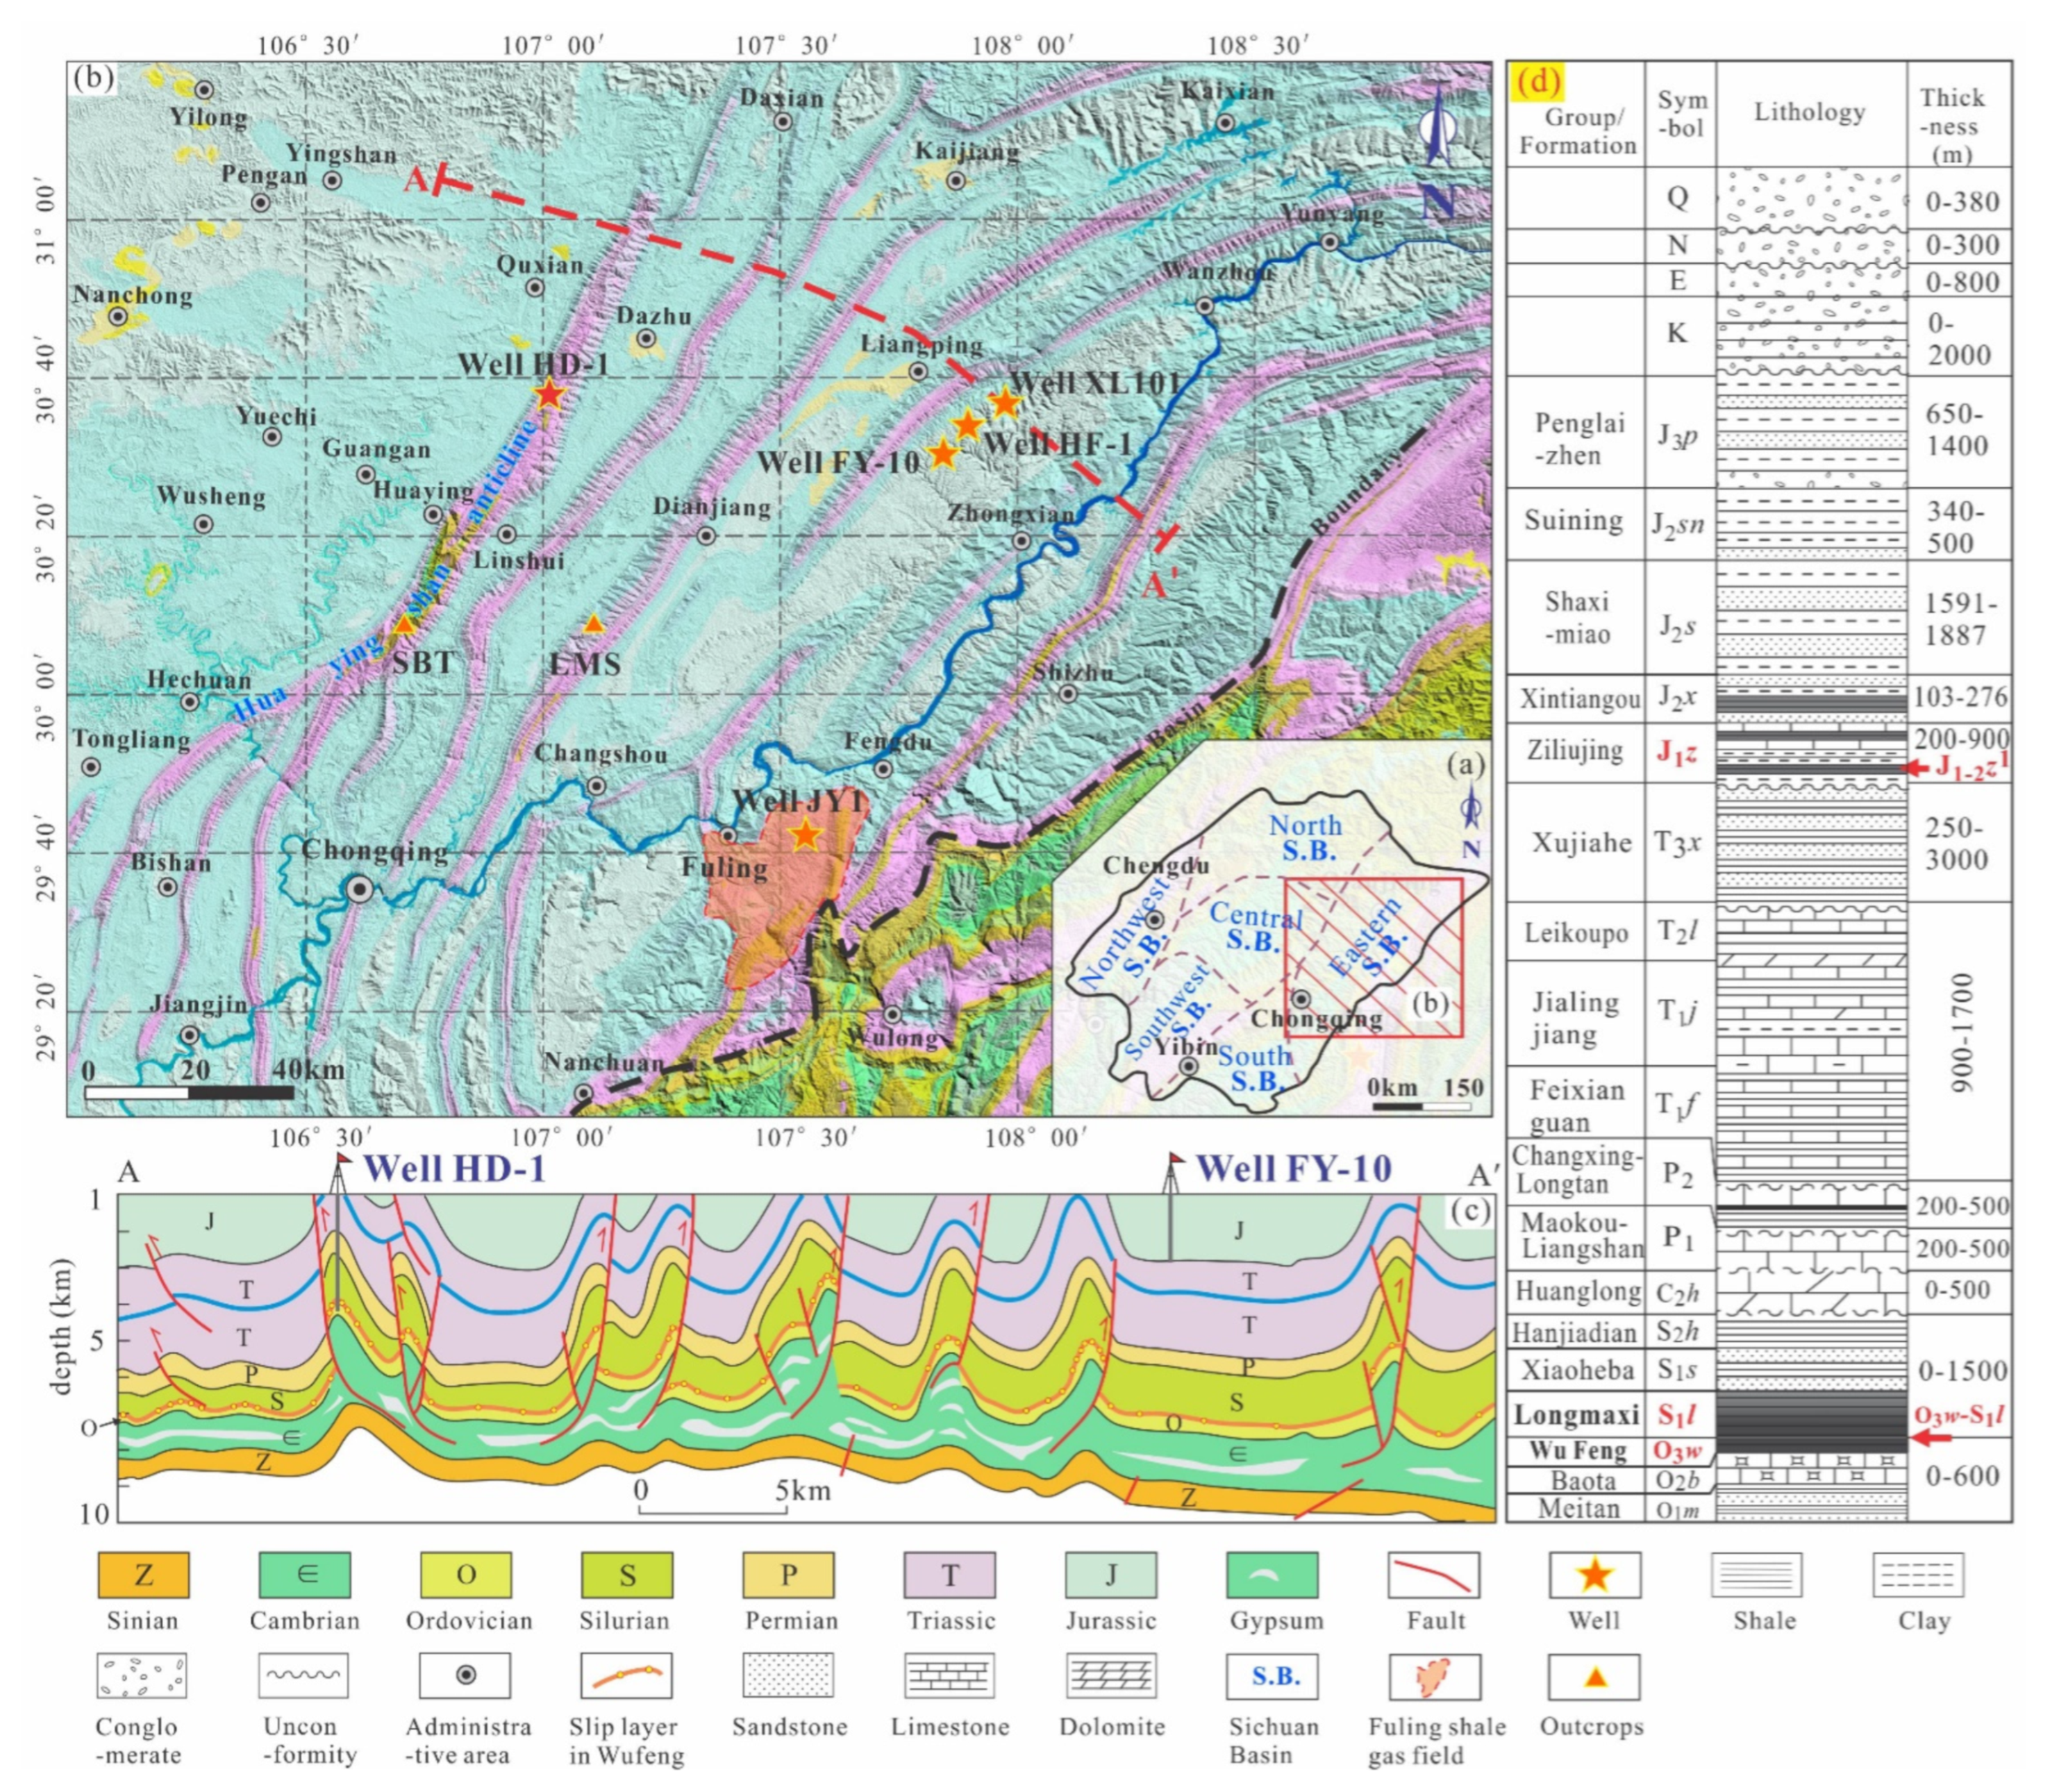This screenshot has width=2059, height=1792.
Task: Click the Fuling shale gas field legend symbol
Action: [x=1433, y=1677]
